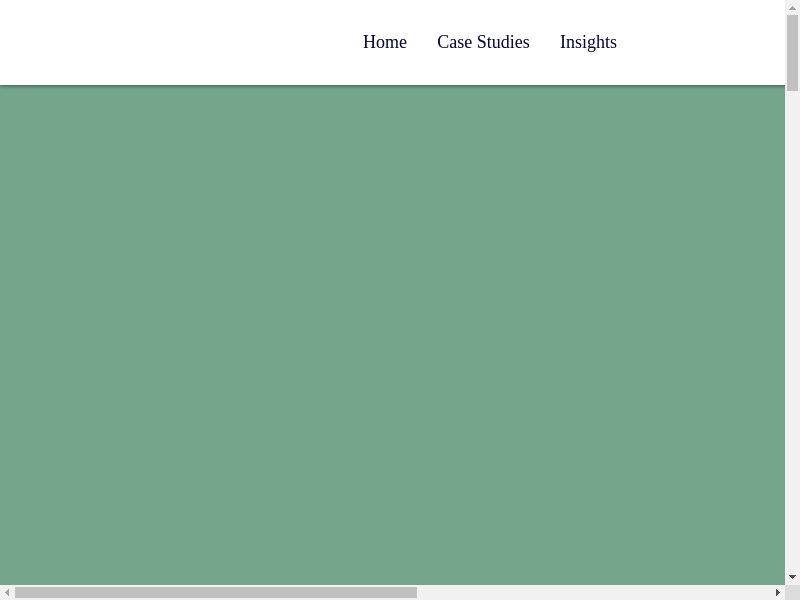Click the white header space right of Insights
Viewport: 800px width, 600px height.
click(x=700, y=42)
